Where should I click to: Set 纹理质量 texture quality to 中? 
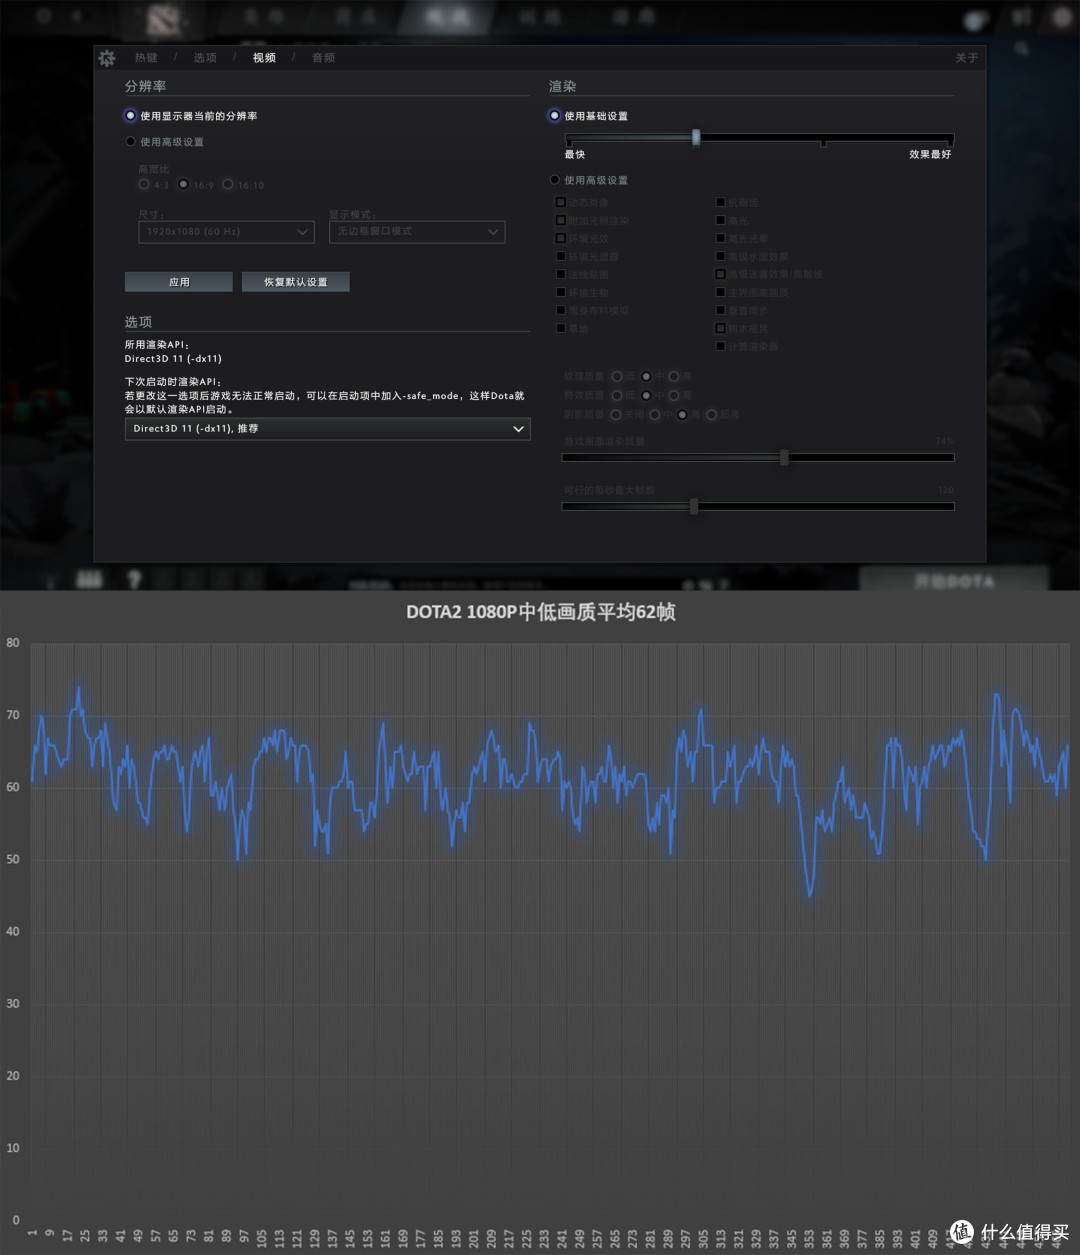646,376
